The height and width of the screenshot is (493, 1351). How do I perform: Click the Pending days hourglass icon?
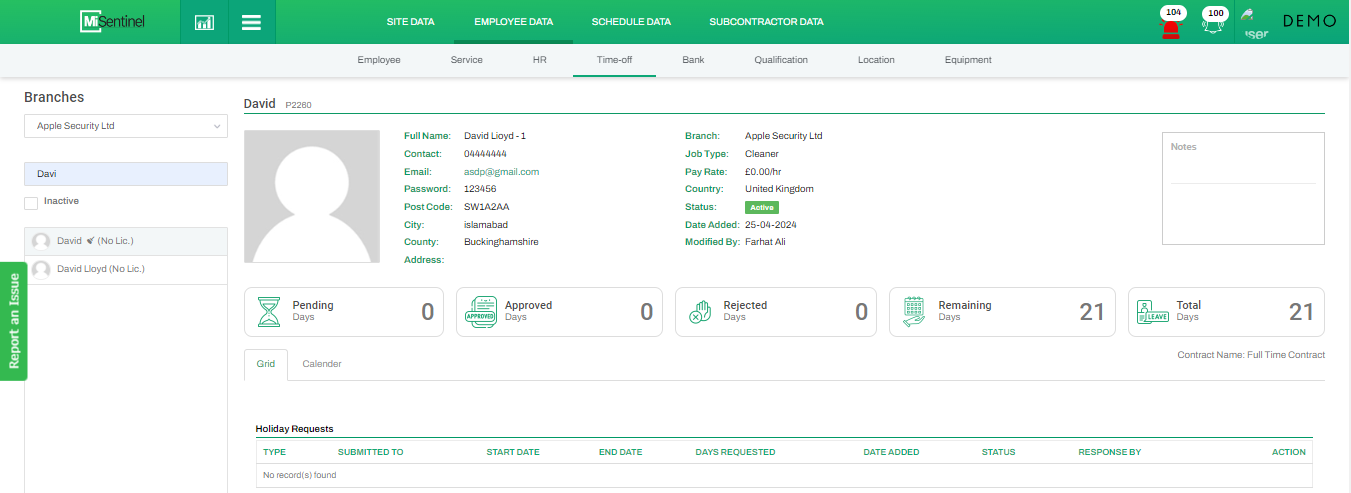click(270, 312)
